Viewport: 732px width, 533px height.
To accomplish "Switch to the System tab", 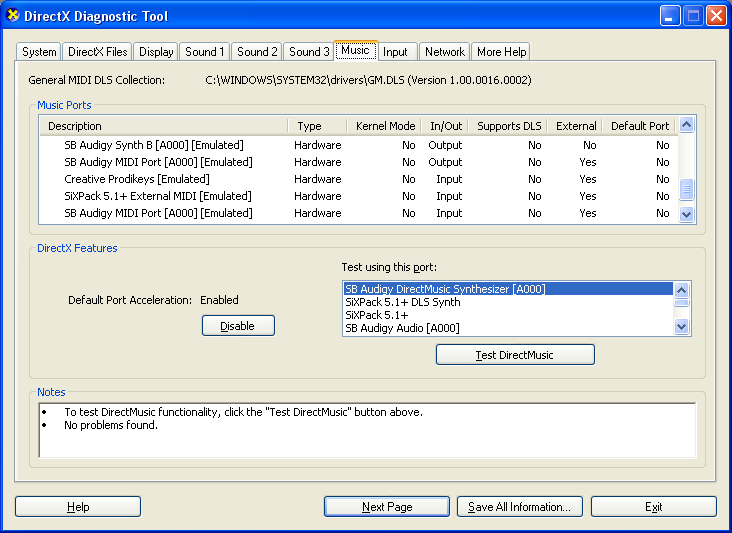I will point(39,52).
